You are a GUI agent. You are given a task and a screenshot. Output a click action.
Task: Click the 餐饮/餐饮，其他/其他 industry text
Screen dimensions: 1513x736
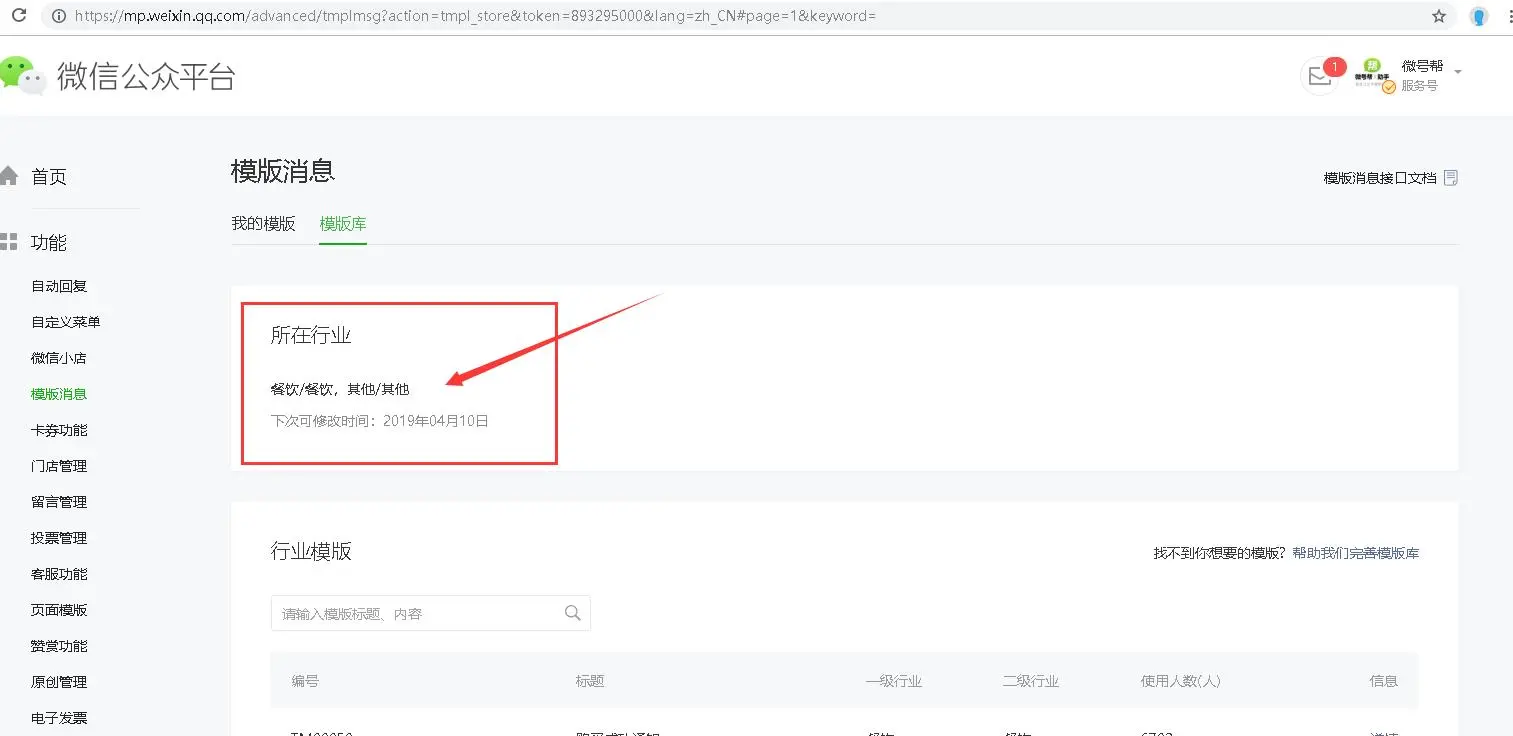pyautogui.click(x=340, y=389)
